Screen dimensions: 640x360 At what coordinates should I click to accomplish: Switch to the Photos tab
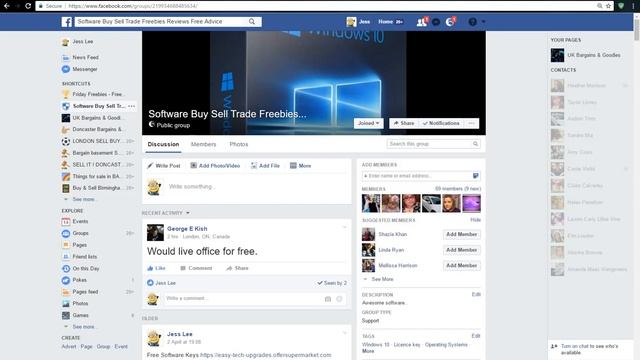pos(239,144)
